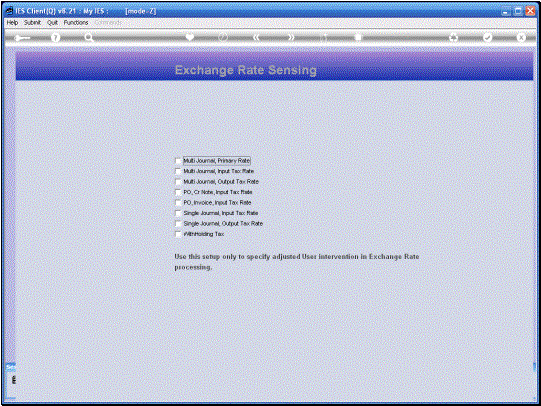Tick PO, Cr Note, Input Tax Rate
The image size is (541, 406).
tap(178, 192)
